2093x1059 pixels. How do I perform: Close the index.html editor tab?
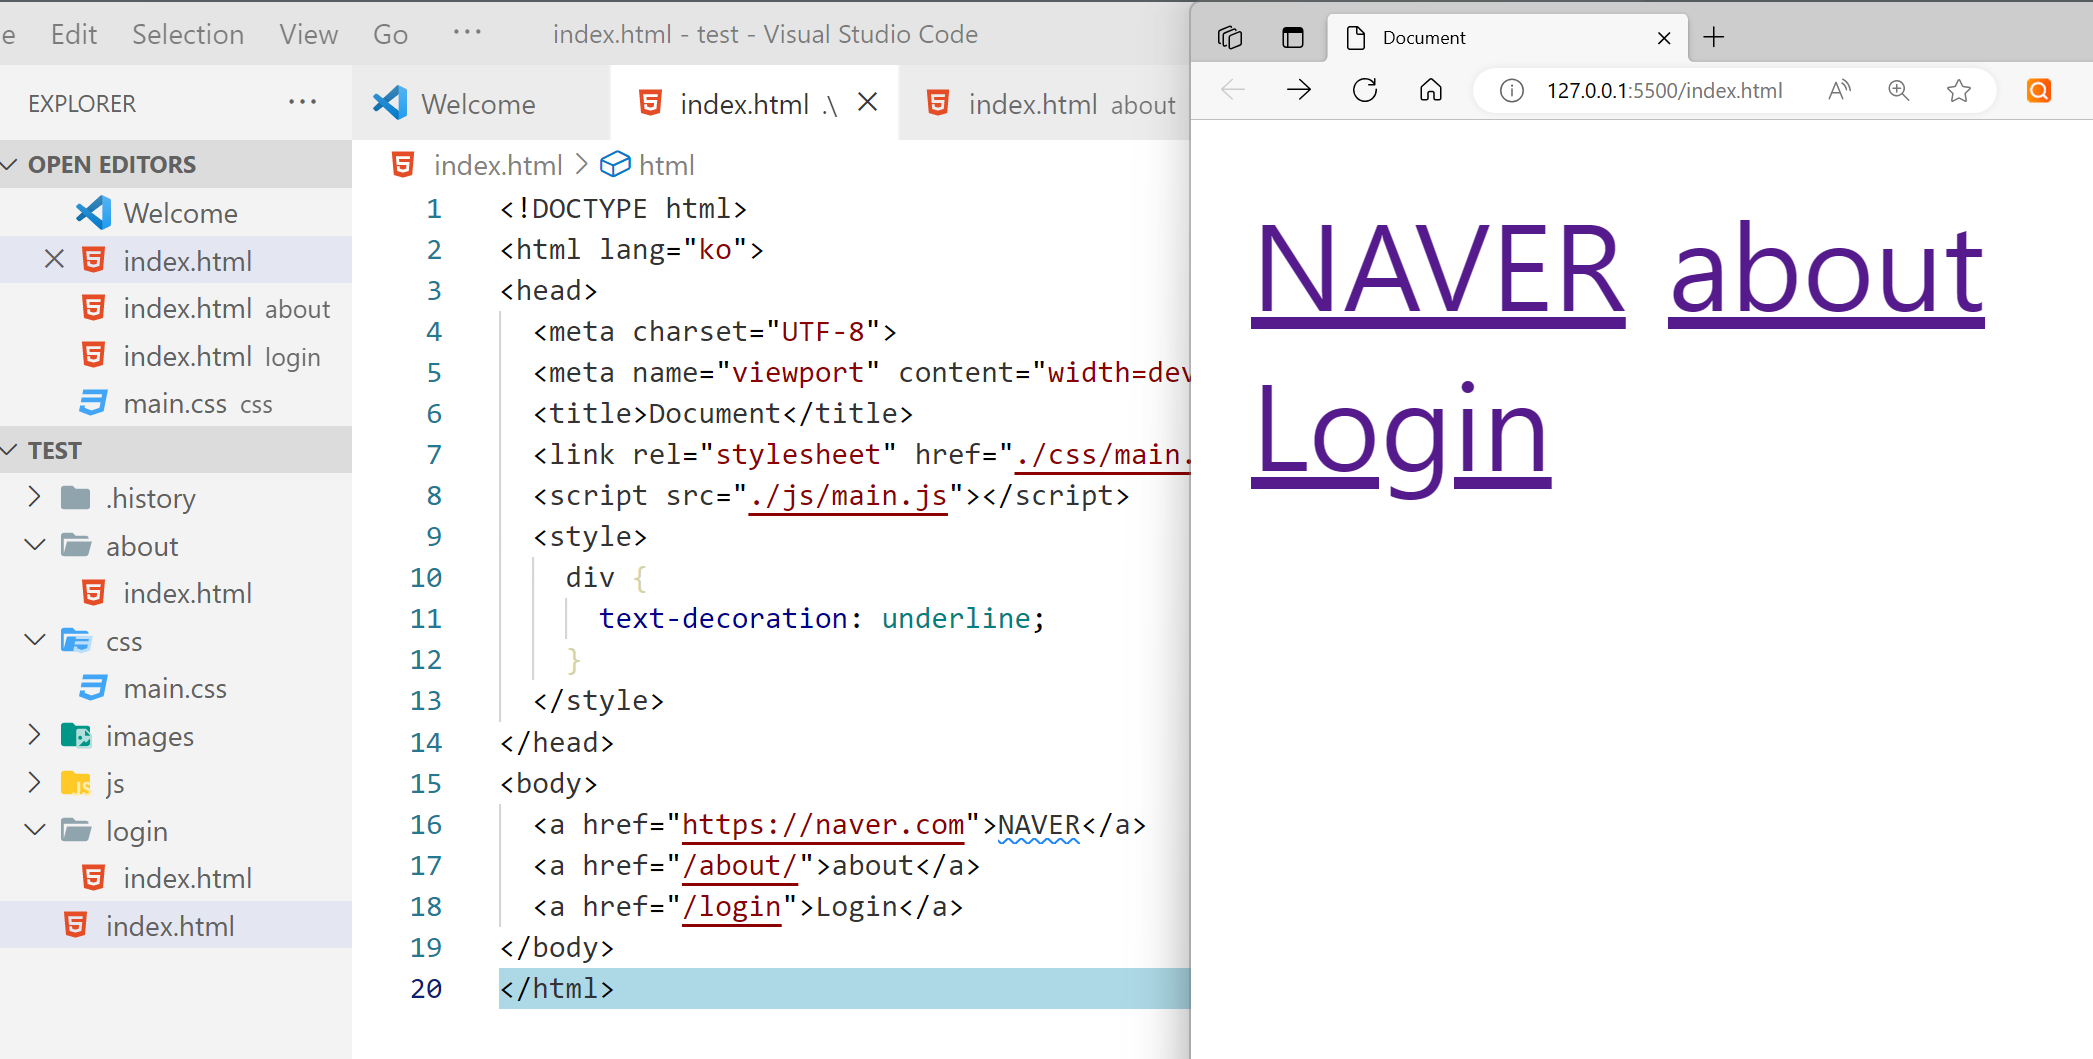click(868, 102)
